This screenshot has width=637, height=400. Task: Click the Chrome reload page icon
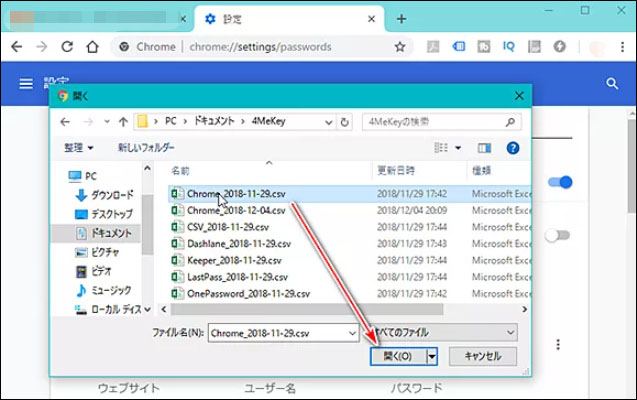pyautogui.click(x=67, y=47)
